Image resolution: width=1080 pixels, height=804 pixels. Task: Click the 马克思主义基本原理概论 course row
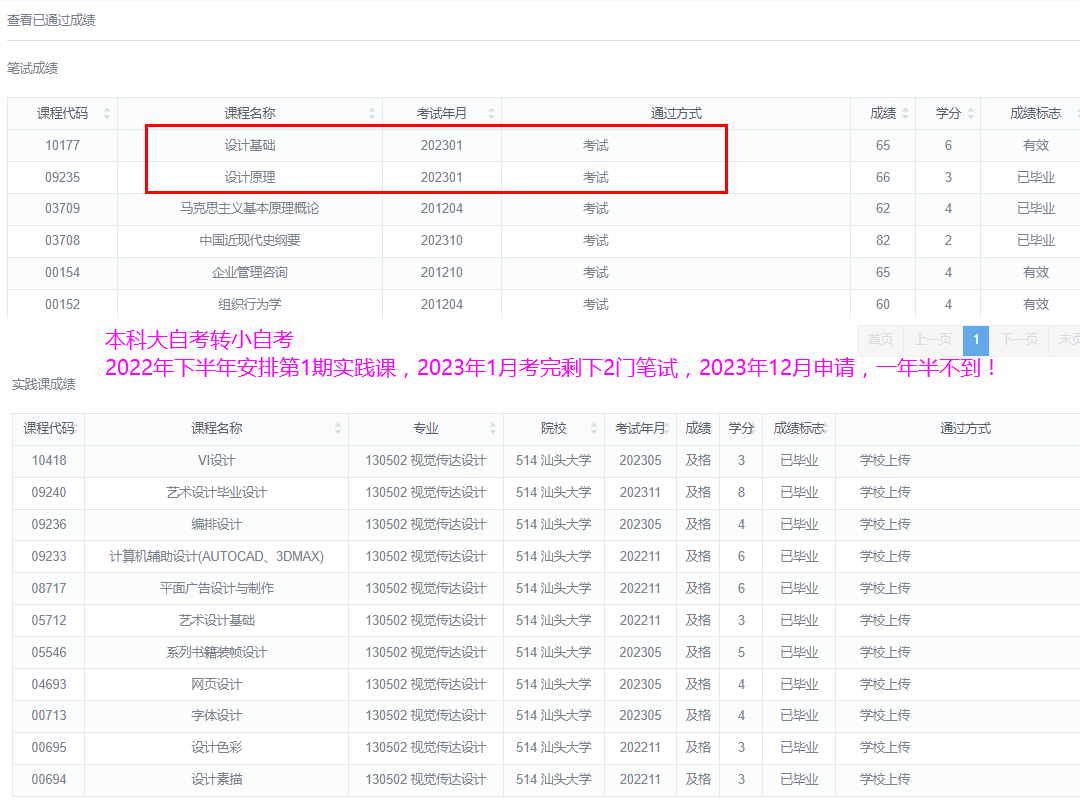pos(250,209)
